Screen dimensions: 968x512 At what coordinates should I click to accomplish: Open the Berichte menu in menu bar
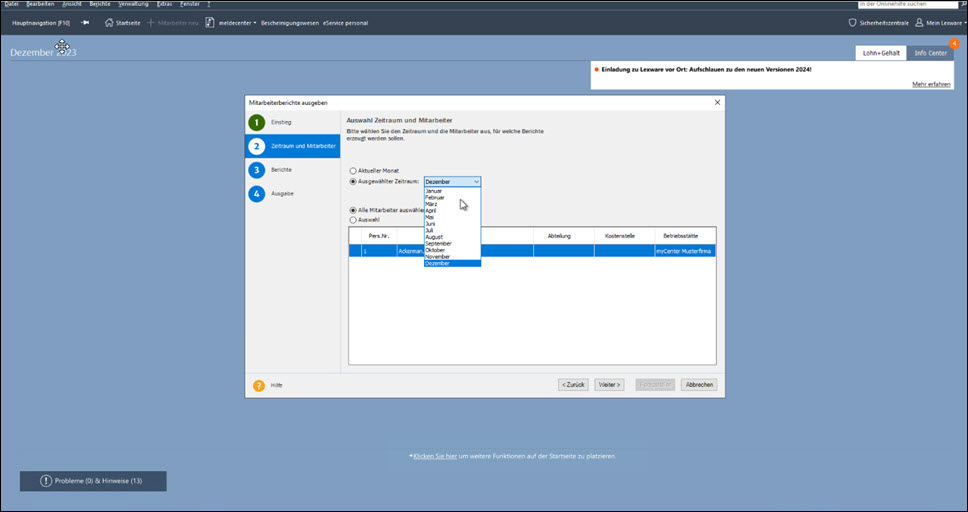99,4
